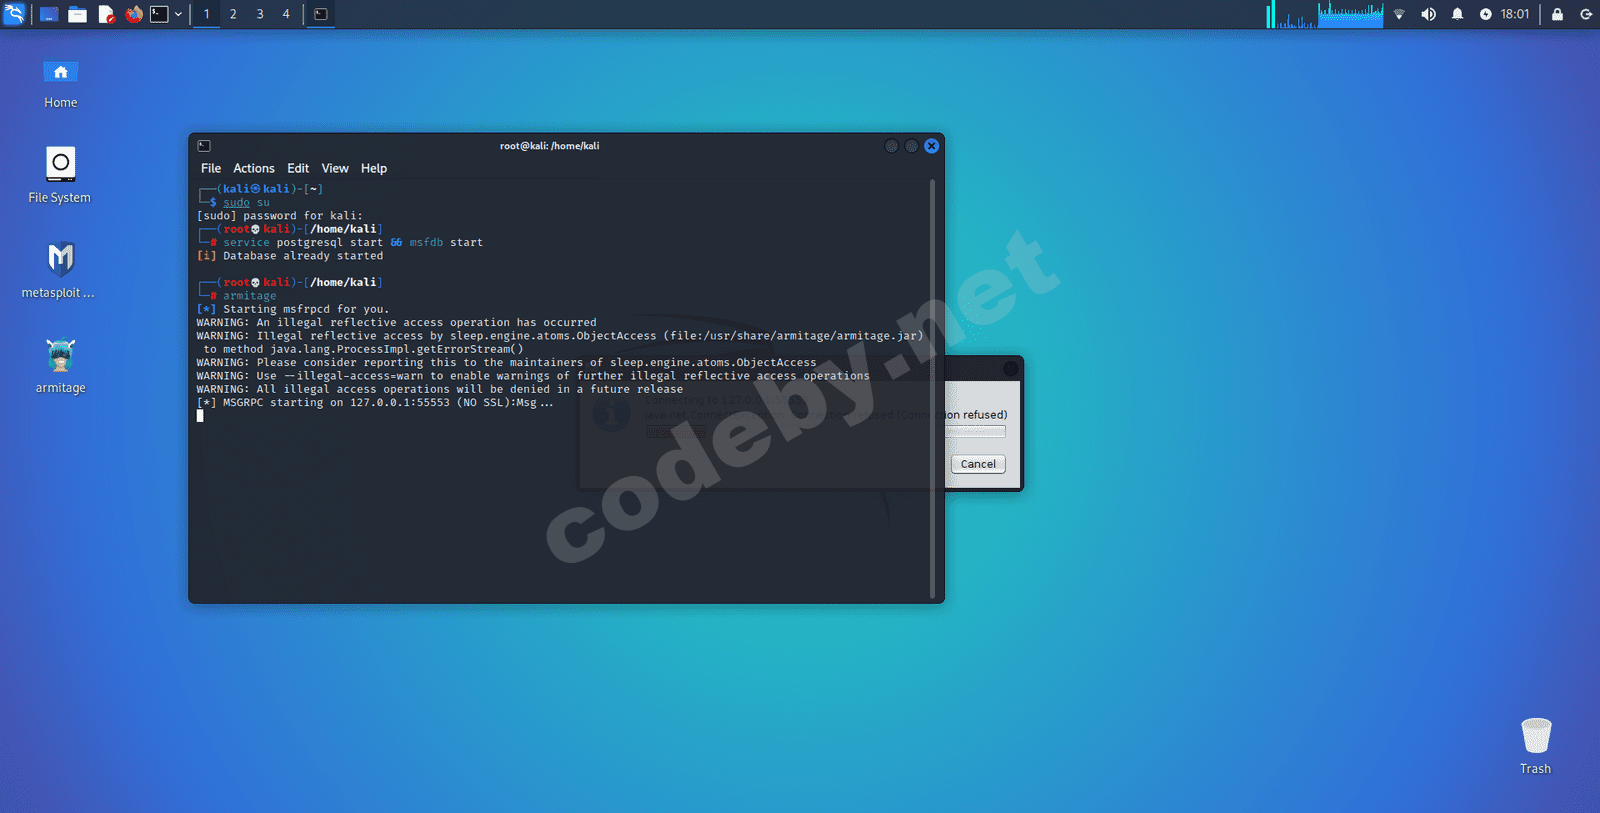Viewport: 1600px width, 813px height.
Task: Open the terminal Edit menu
Action: point(298,168)
